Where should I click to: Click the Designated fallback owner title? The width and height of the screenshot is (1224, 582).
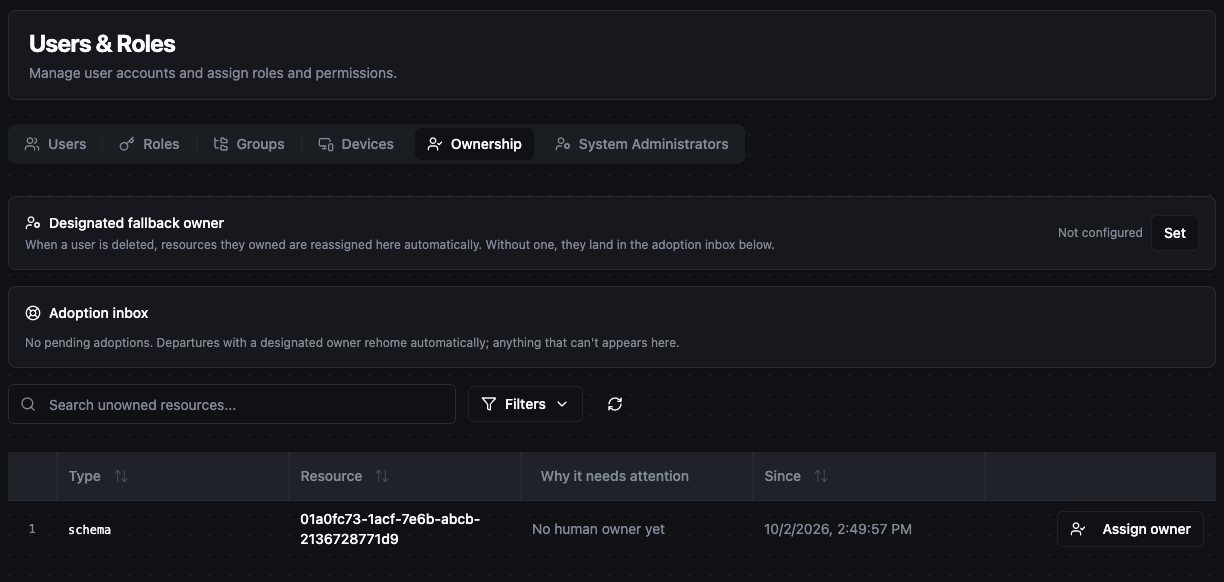pyautogui.click(x=136, y=223)
